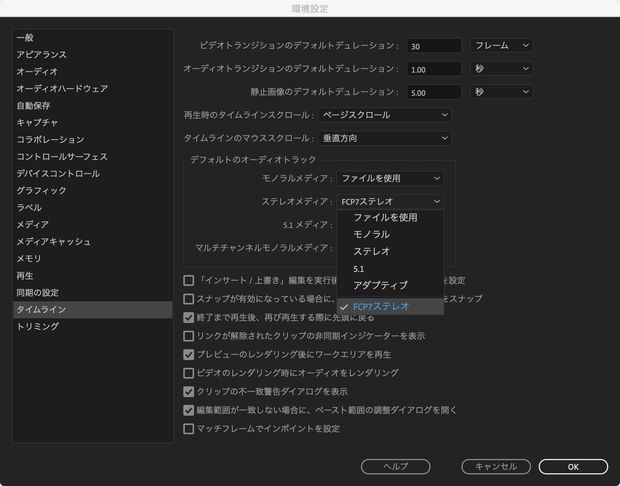Open audio transition 秒 unit dropdown
Viewport: 620px width, 486px height.
coord(501,69)
